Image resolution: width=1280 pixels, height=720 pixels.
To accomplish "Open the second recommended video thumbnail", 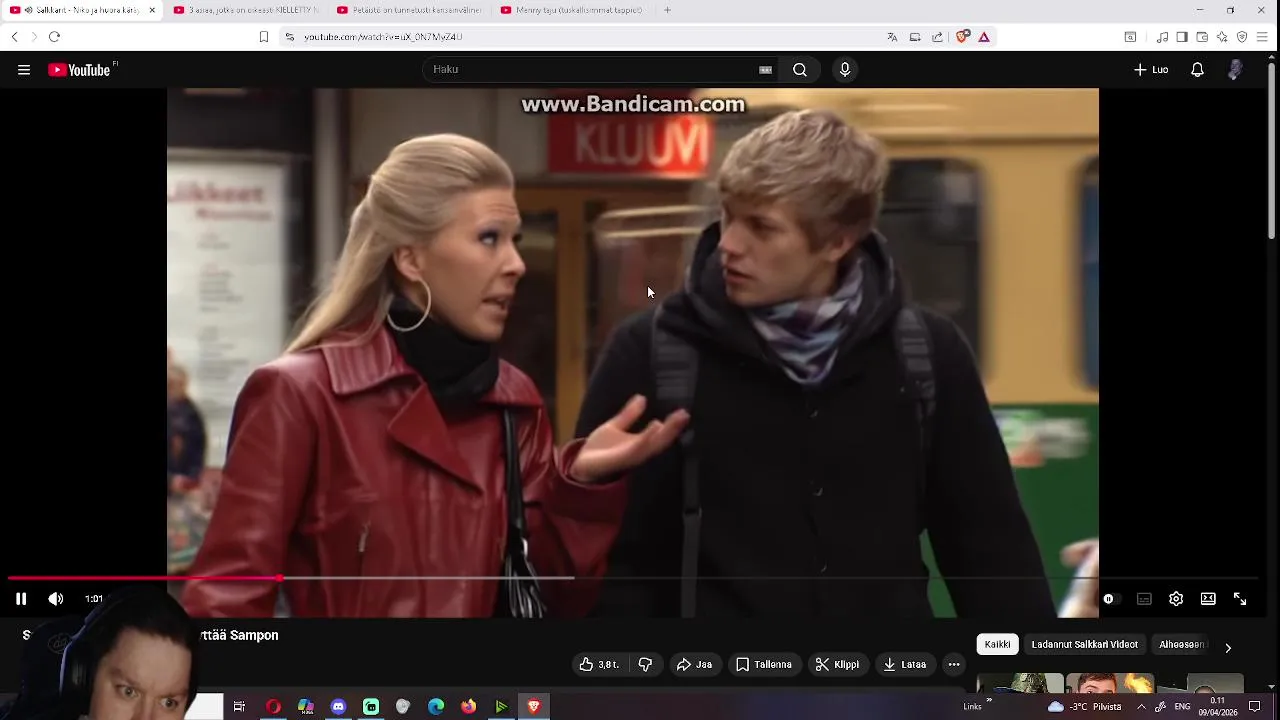I will (1110, 684).
